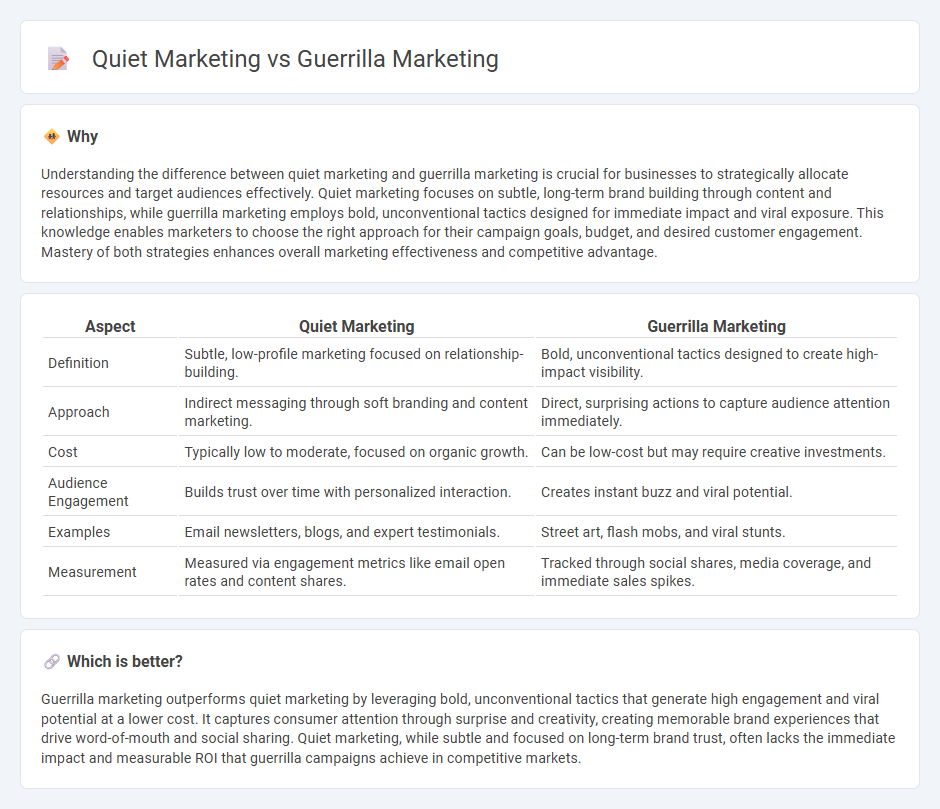Screen dimensions: 940x809
Task: Click cell 'Direct, surprising actions to capture audience attention'
Action: 716,412
